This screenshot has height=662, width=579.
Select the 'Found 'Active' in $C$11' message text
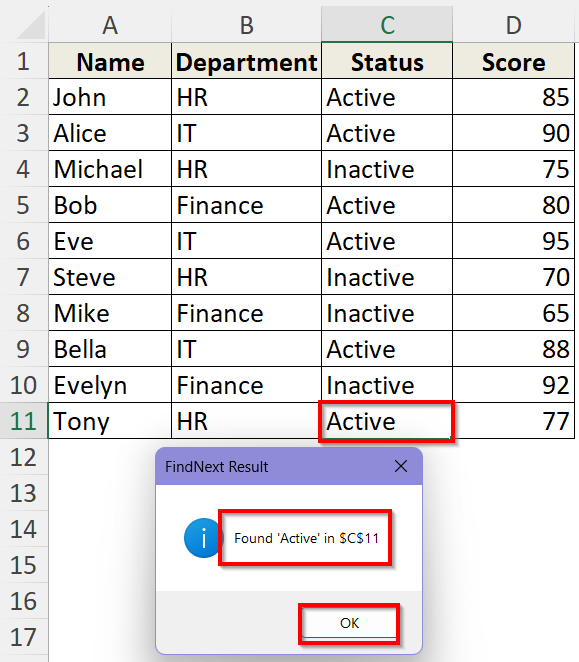pyautogui.click(x=306, y=538)
